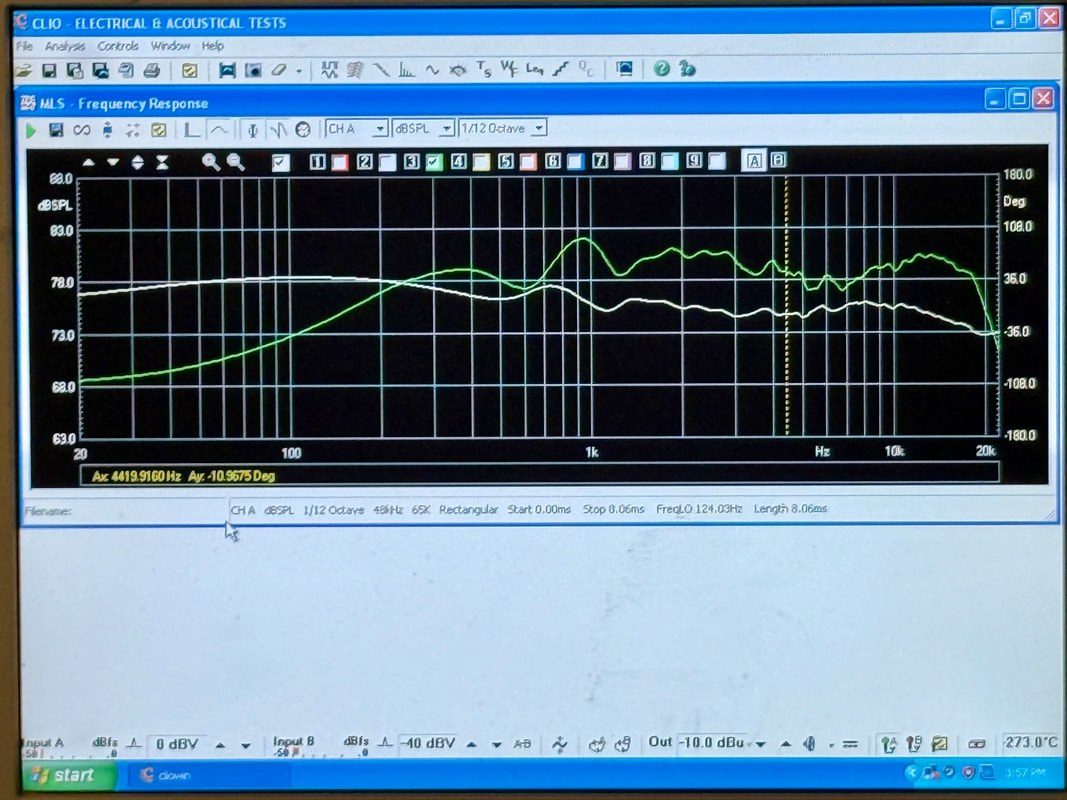Store curve into overlay 1 button
Screen dimensions: 1067x800
pos(317,162)
